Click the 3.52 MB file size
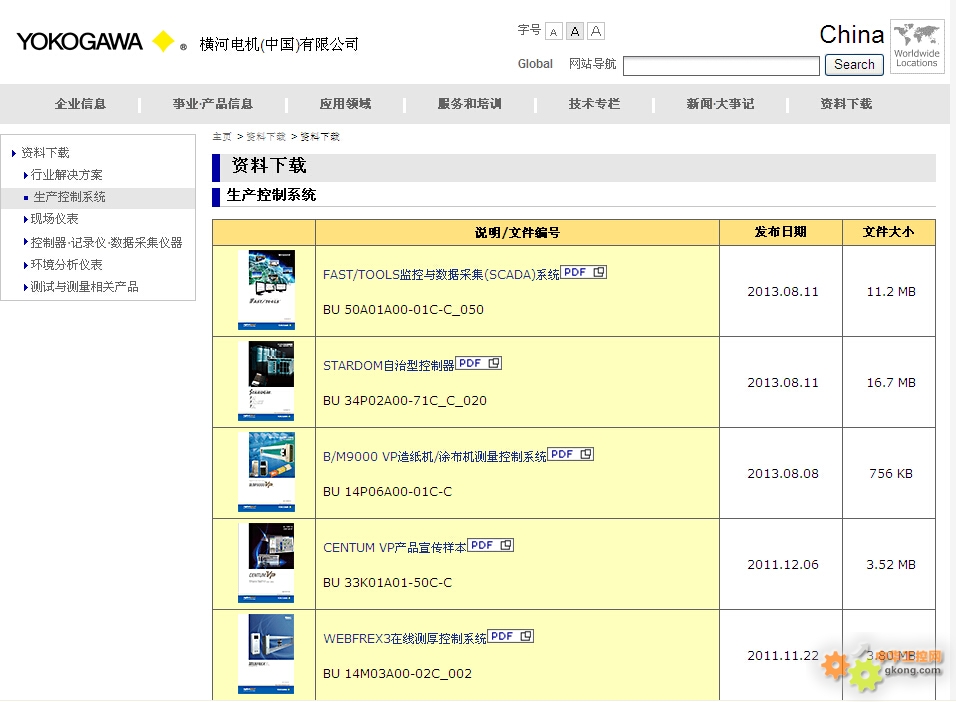The height and width of the screenshot is (702, 956). [x=891, y=564]
